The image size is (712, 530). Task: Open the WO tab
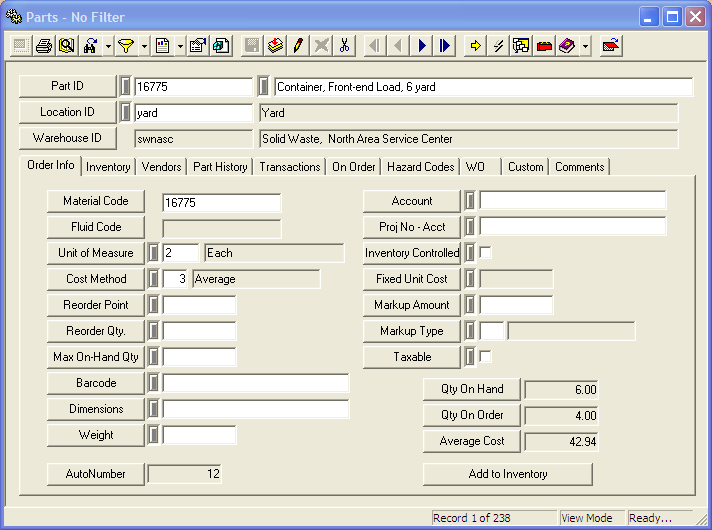480,167
